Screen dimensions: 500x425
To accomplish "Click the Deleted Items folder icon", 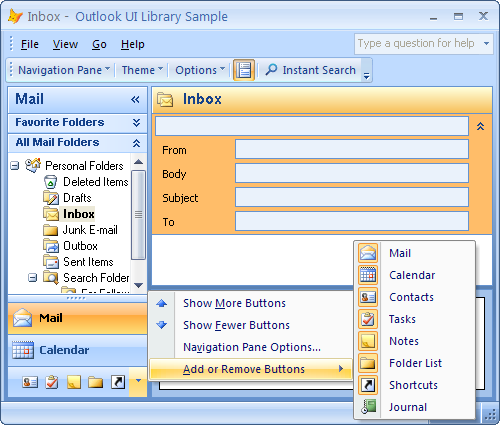I will 50,182.
